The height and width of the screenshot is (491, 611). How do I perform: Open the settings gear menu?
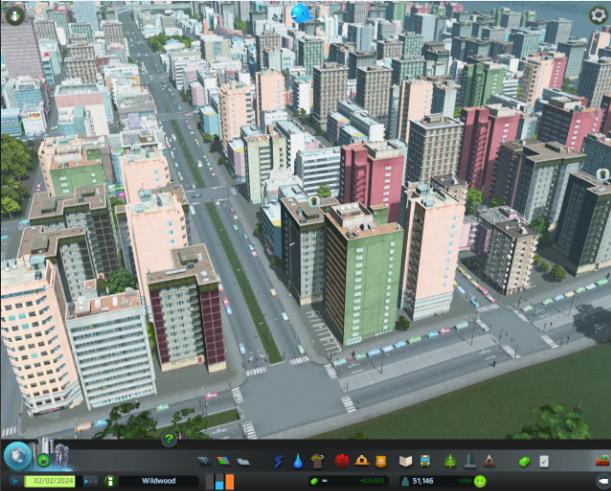tap(598, 15)
